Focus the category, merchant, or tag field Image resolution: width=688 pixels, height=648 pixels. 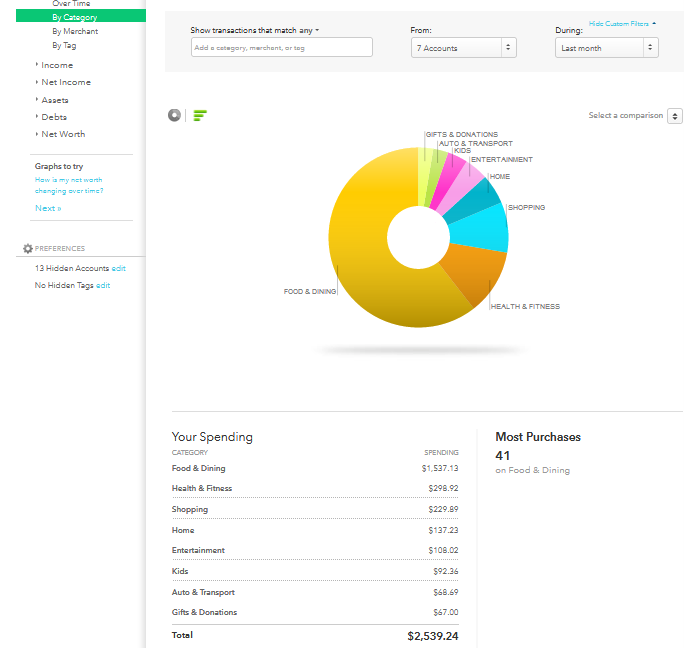(x=282, y=47)
